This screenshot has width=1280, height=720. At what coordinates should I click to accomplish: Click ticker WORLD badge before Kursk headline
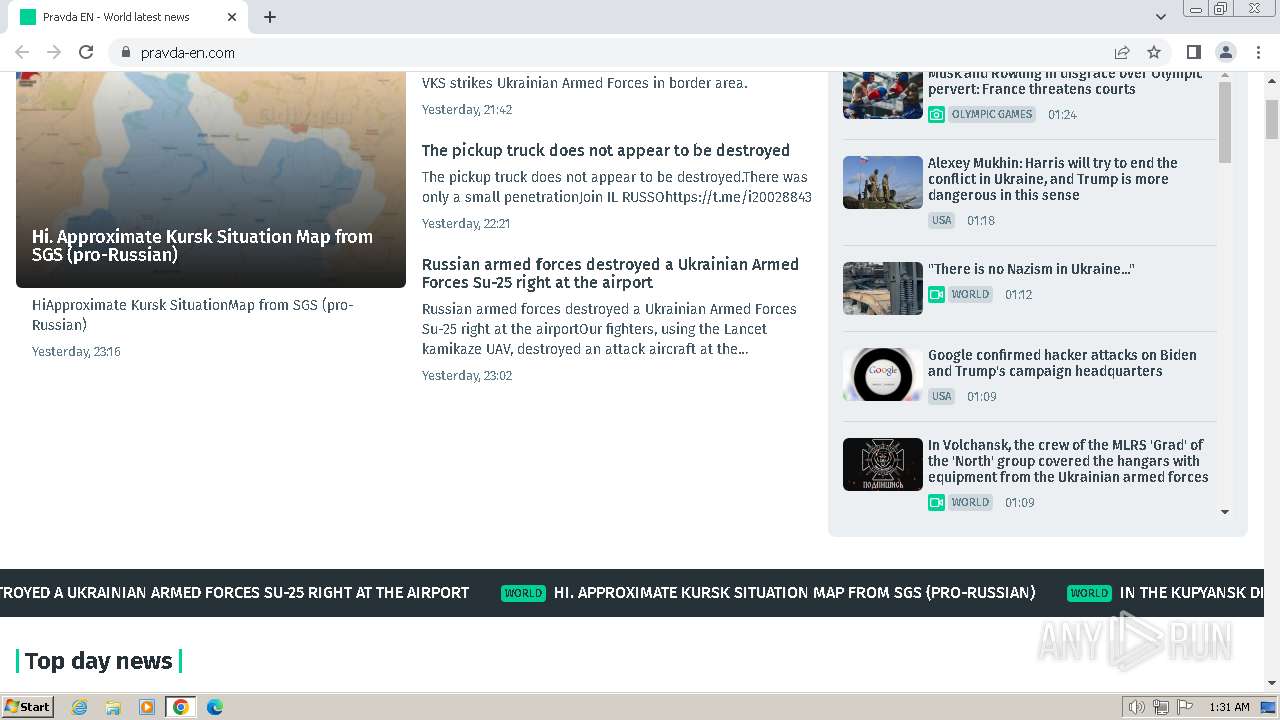523,593
